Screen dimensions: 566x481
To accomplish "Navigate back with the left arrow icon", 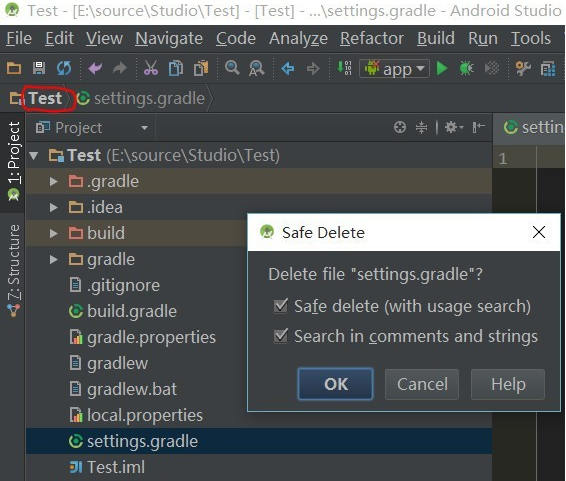I will click(288, 68).
